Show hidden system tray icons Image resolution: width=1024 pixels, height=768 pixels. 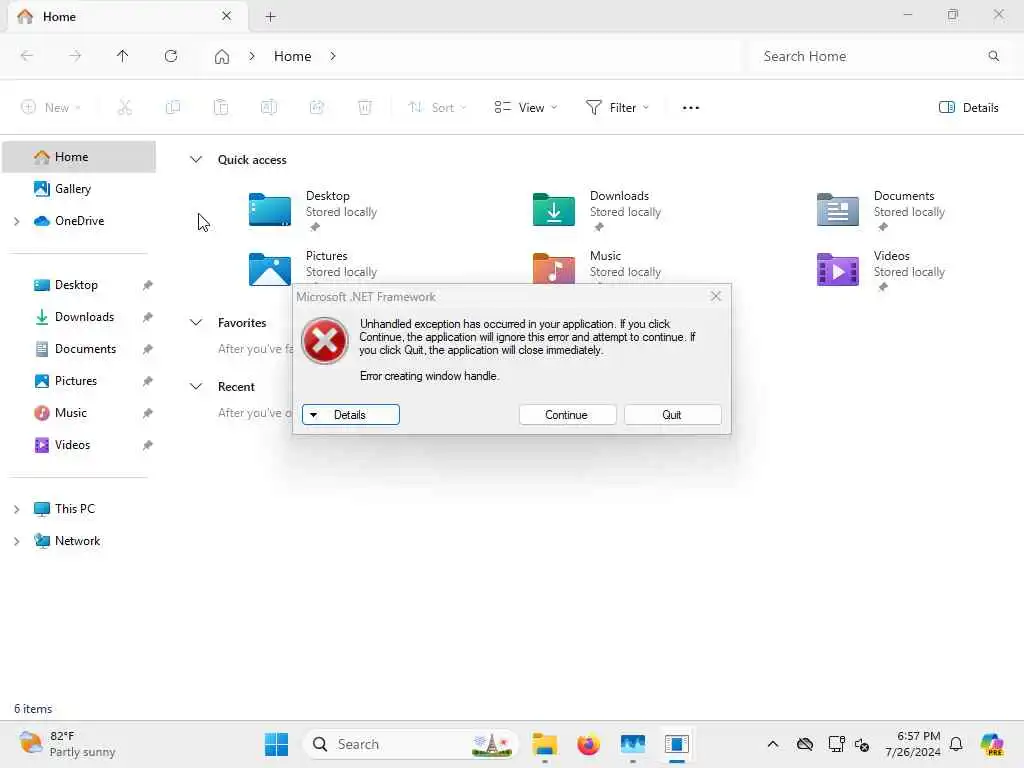click(773, 744)
